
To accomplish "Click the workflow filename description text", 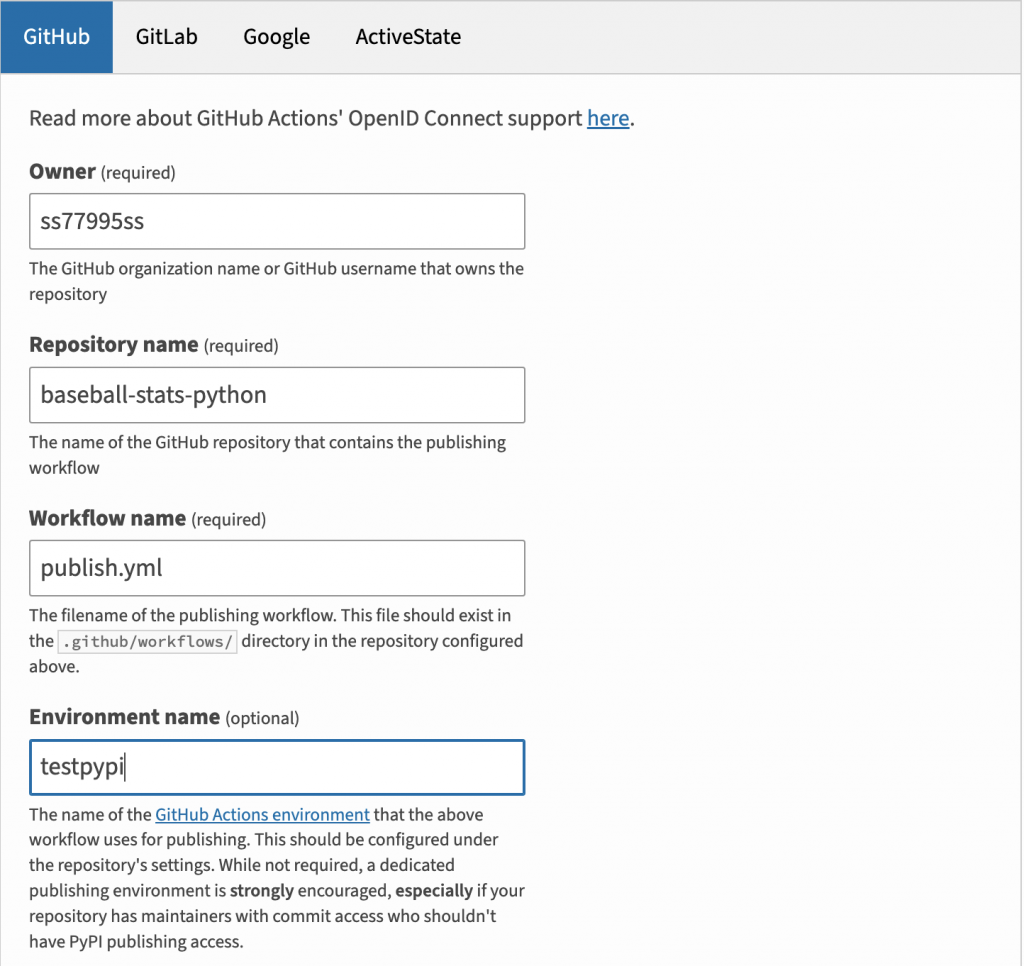I will point(276,641).
